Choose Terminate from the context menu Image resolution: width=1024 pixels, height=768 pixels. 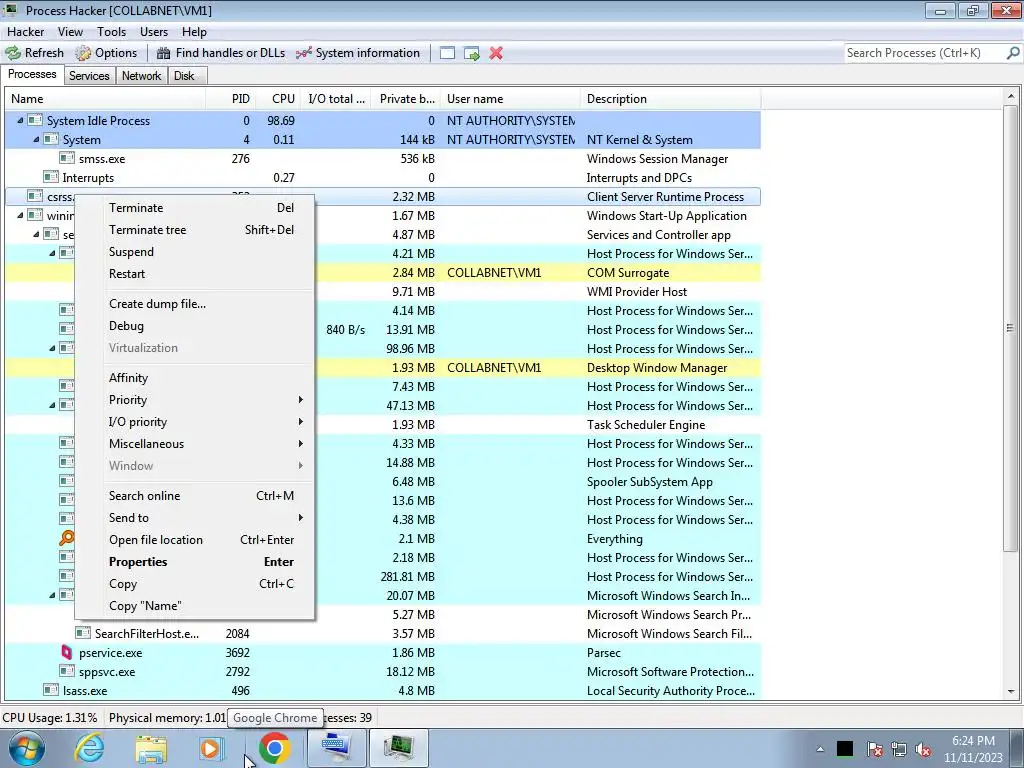click(x=195, y=208)
